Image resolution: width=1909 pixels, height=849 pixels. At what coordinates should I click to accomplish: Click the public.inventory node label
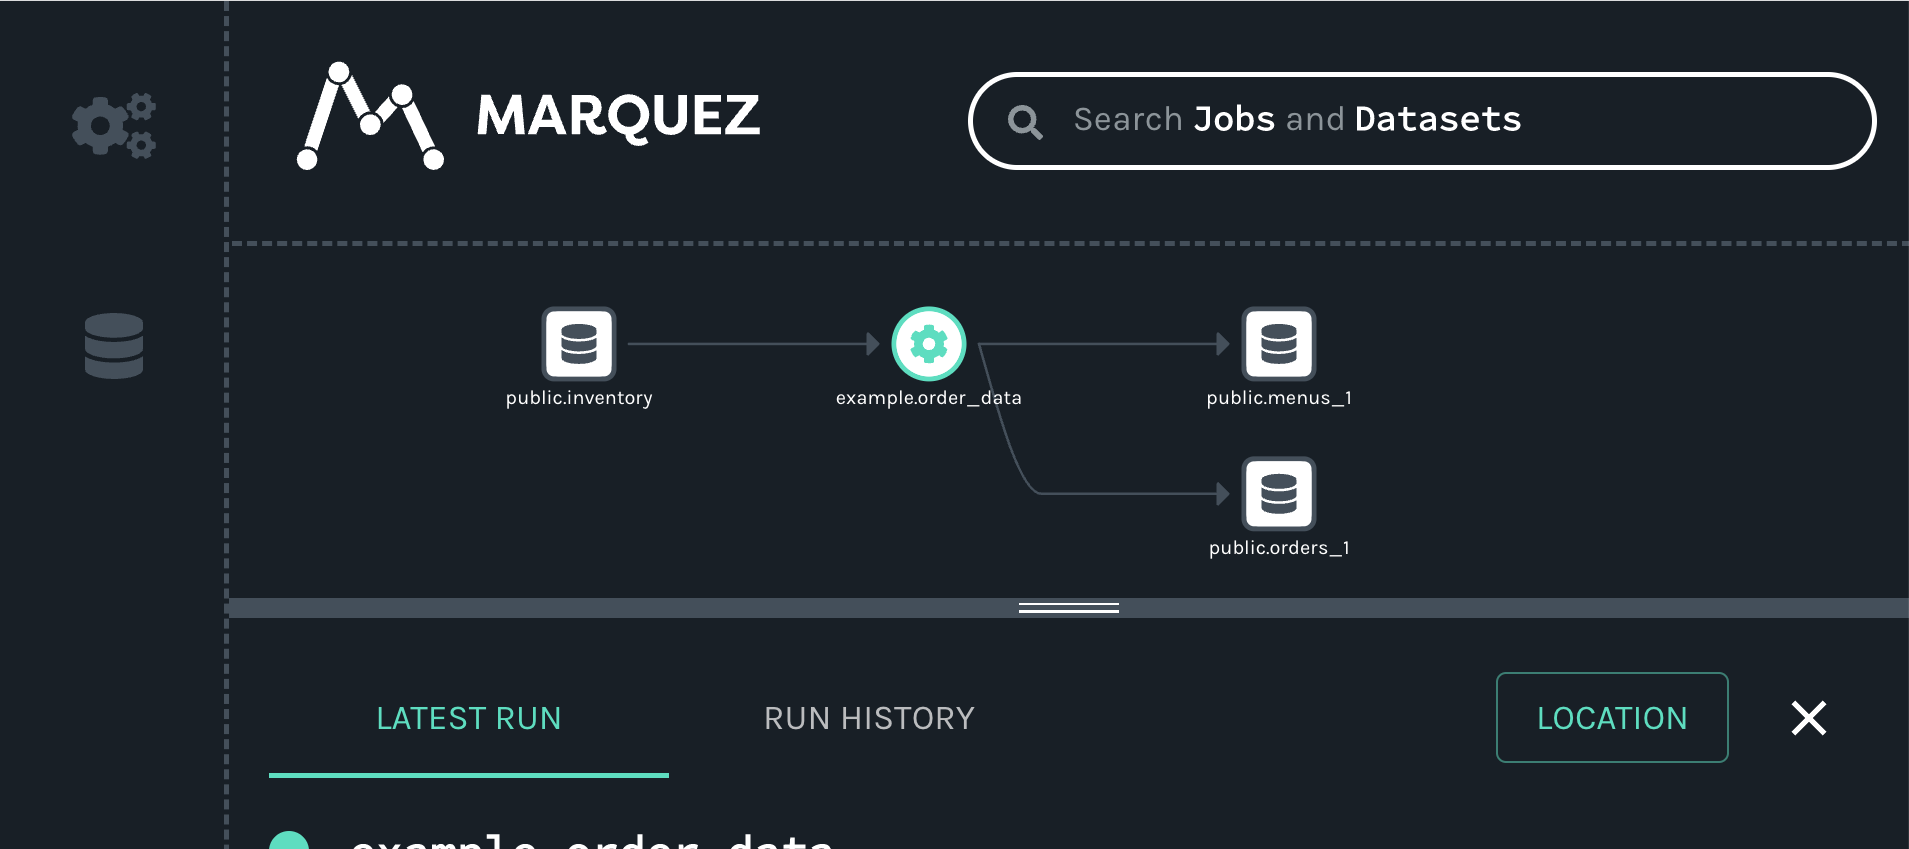click(579, 398)
